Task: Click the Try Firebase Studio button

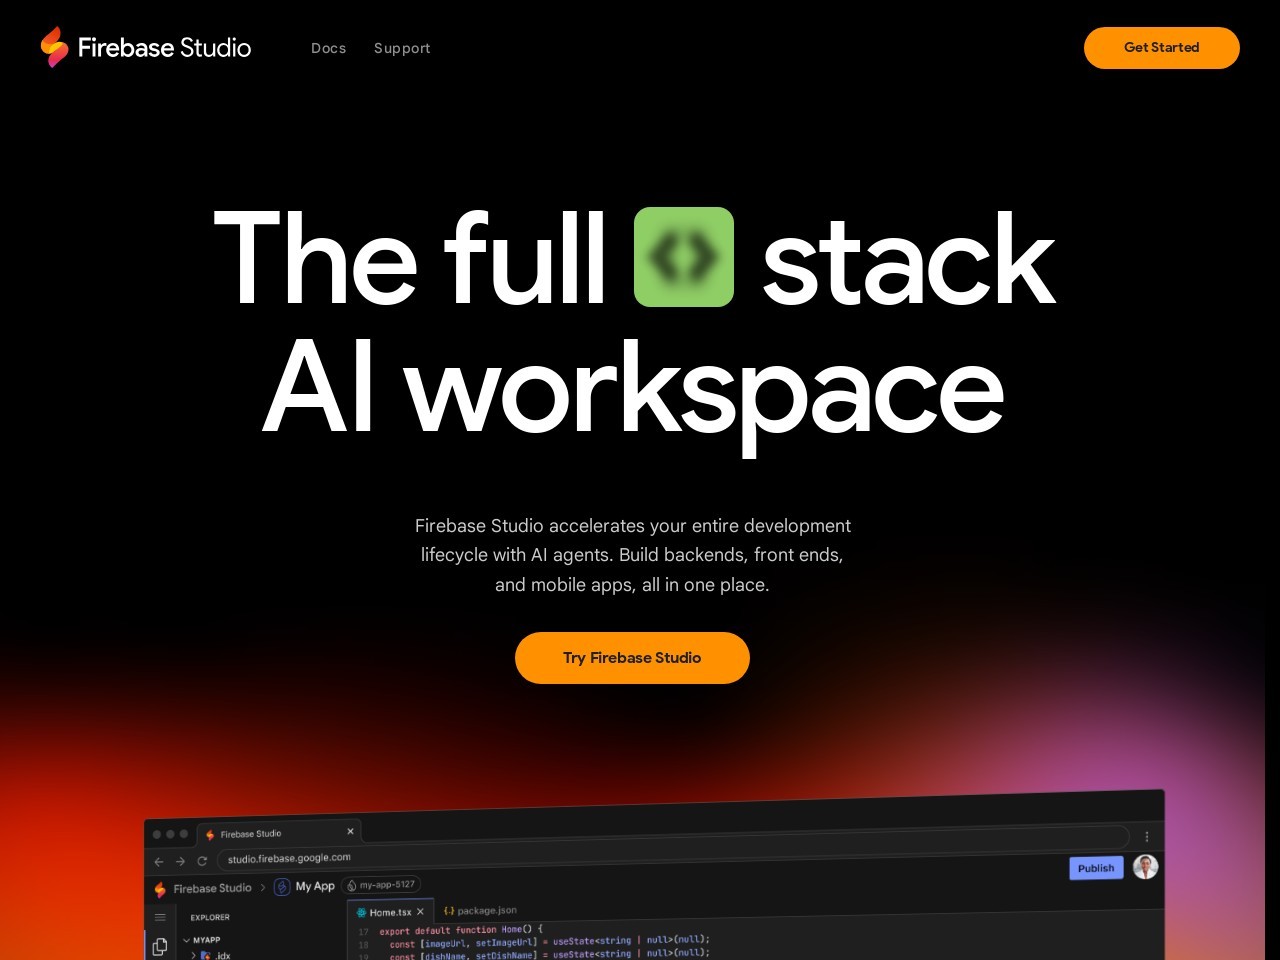Action: [632, 657]
